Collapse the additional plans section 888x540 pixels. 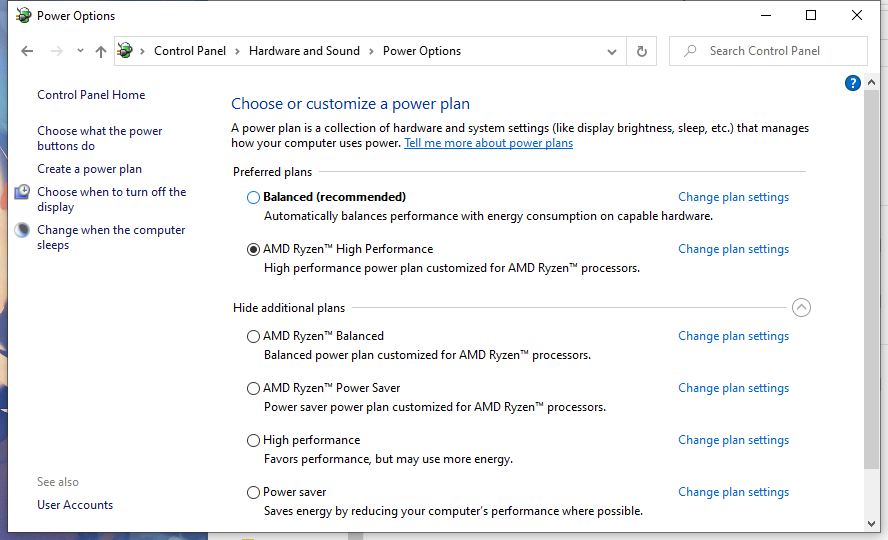(801, 308)
